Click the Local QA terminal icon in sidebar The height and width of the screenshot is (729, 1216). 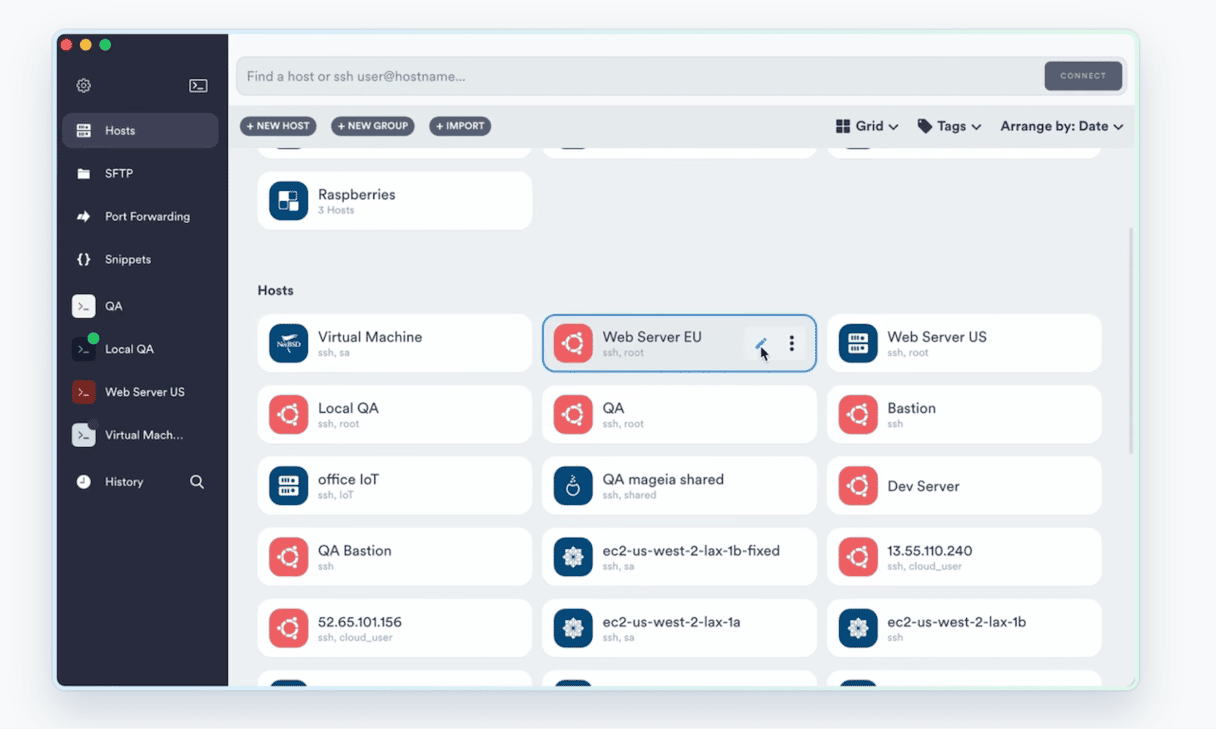pos(84,349)
